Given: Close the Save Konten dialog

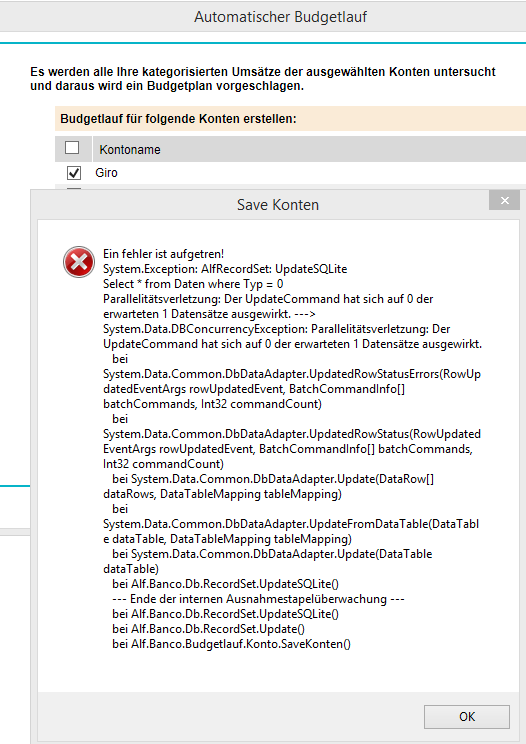Looking at the screenshot, I should pyautogui.click(x=505, y=201).
